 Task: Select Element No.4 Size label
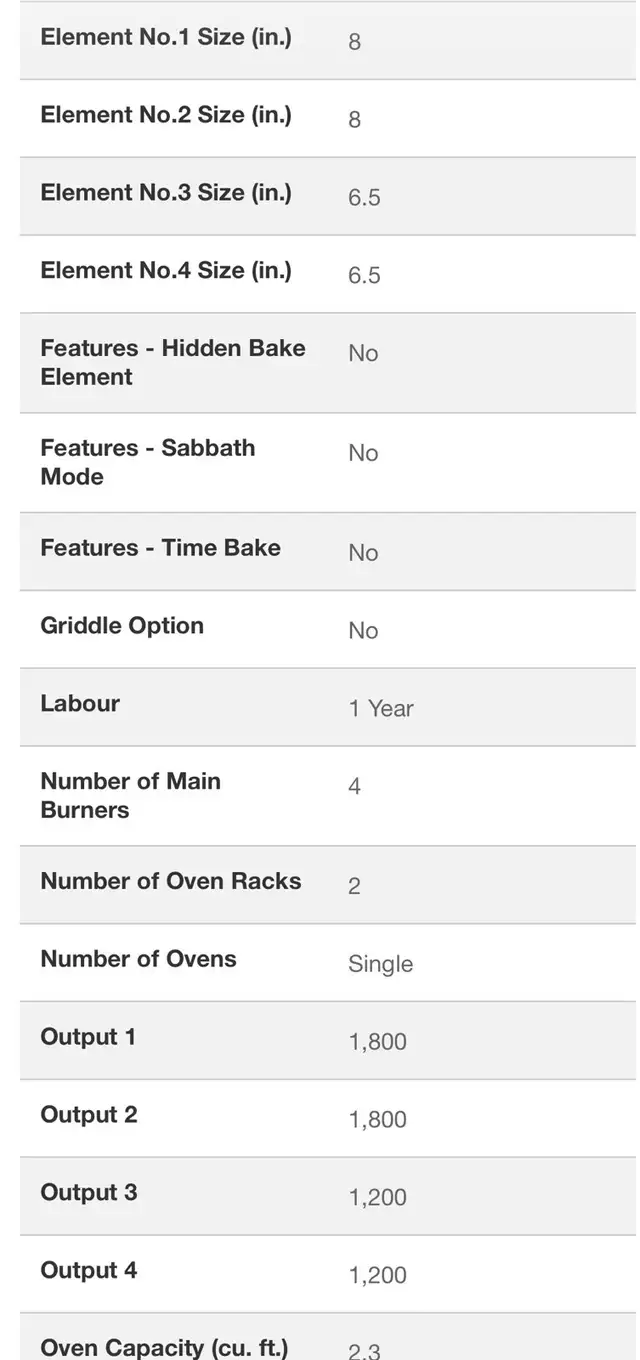coord(166,271)
